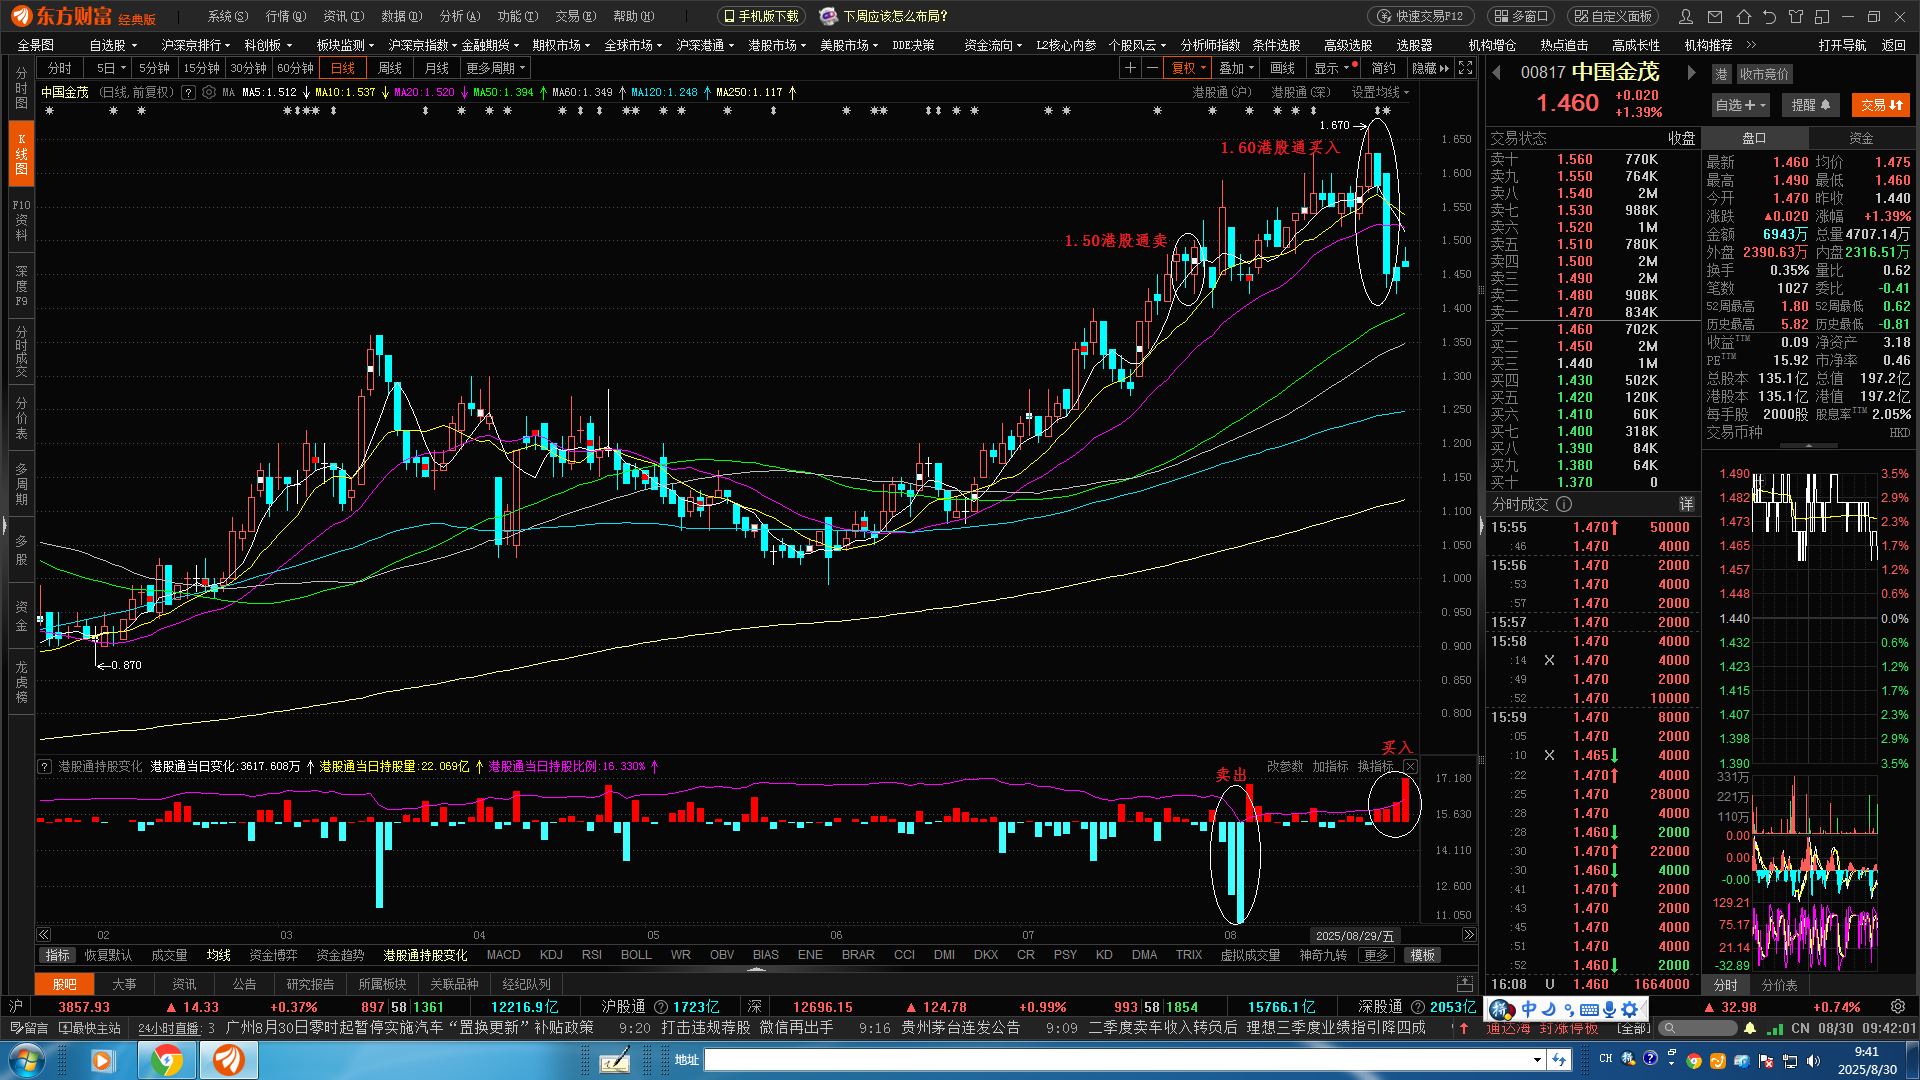The width and height of the screenshot is (1920, 1080).
Task: Open the user account icon
Action: pos(1687,16)
